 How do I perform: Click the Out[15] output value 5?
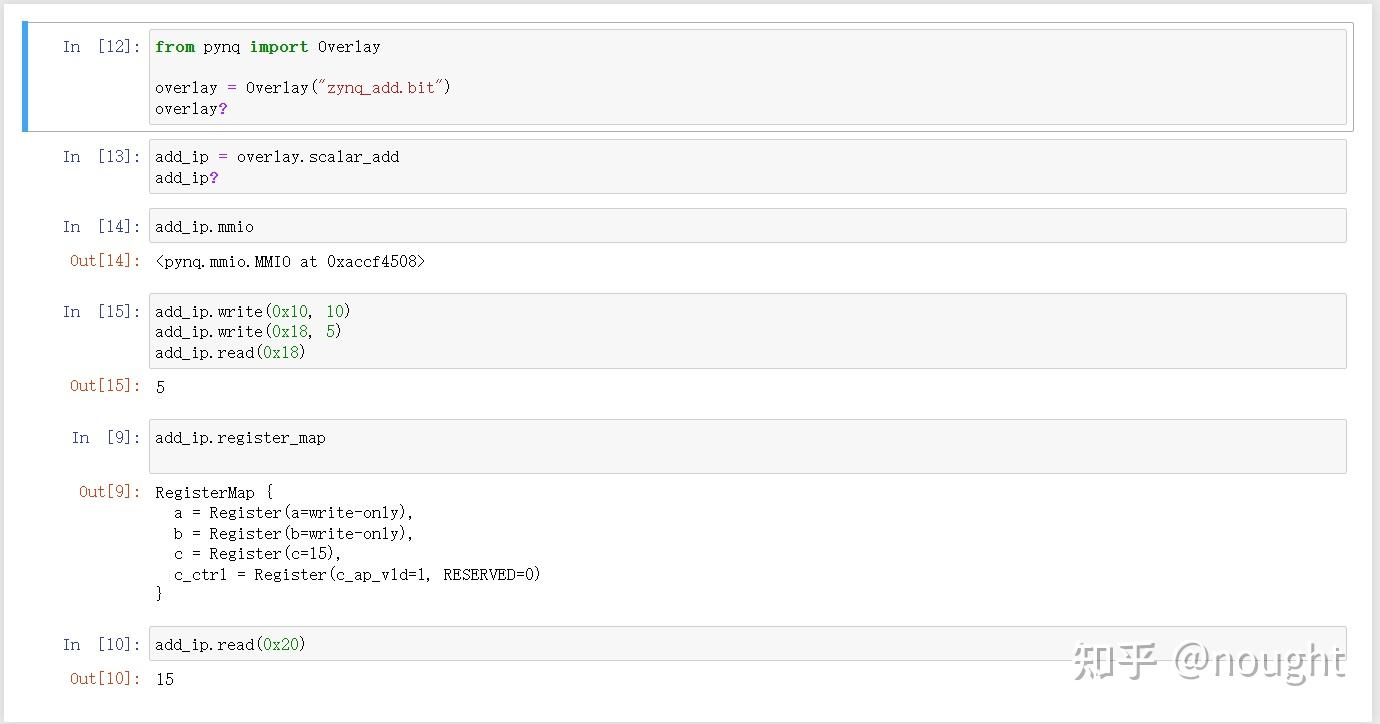pos(161,387)
